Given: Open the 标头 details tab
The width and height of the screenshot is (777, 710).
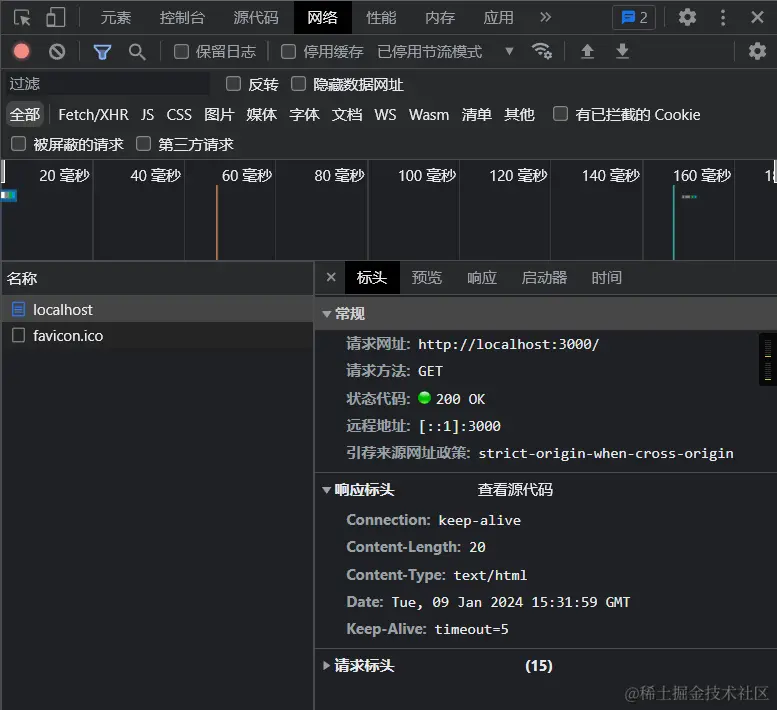Looking at the screenshot, I should point(372,278).
